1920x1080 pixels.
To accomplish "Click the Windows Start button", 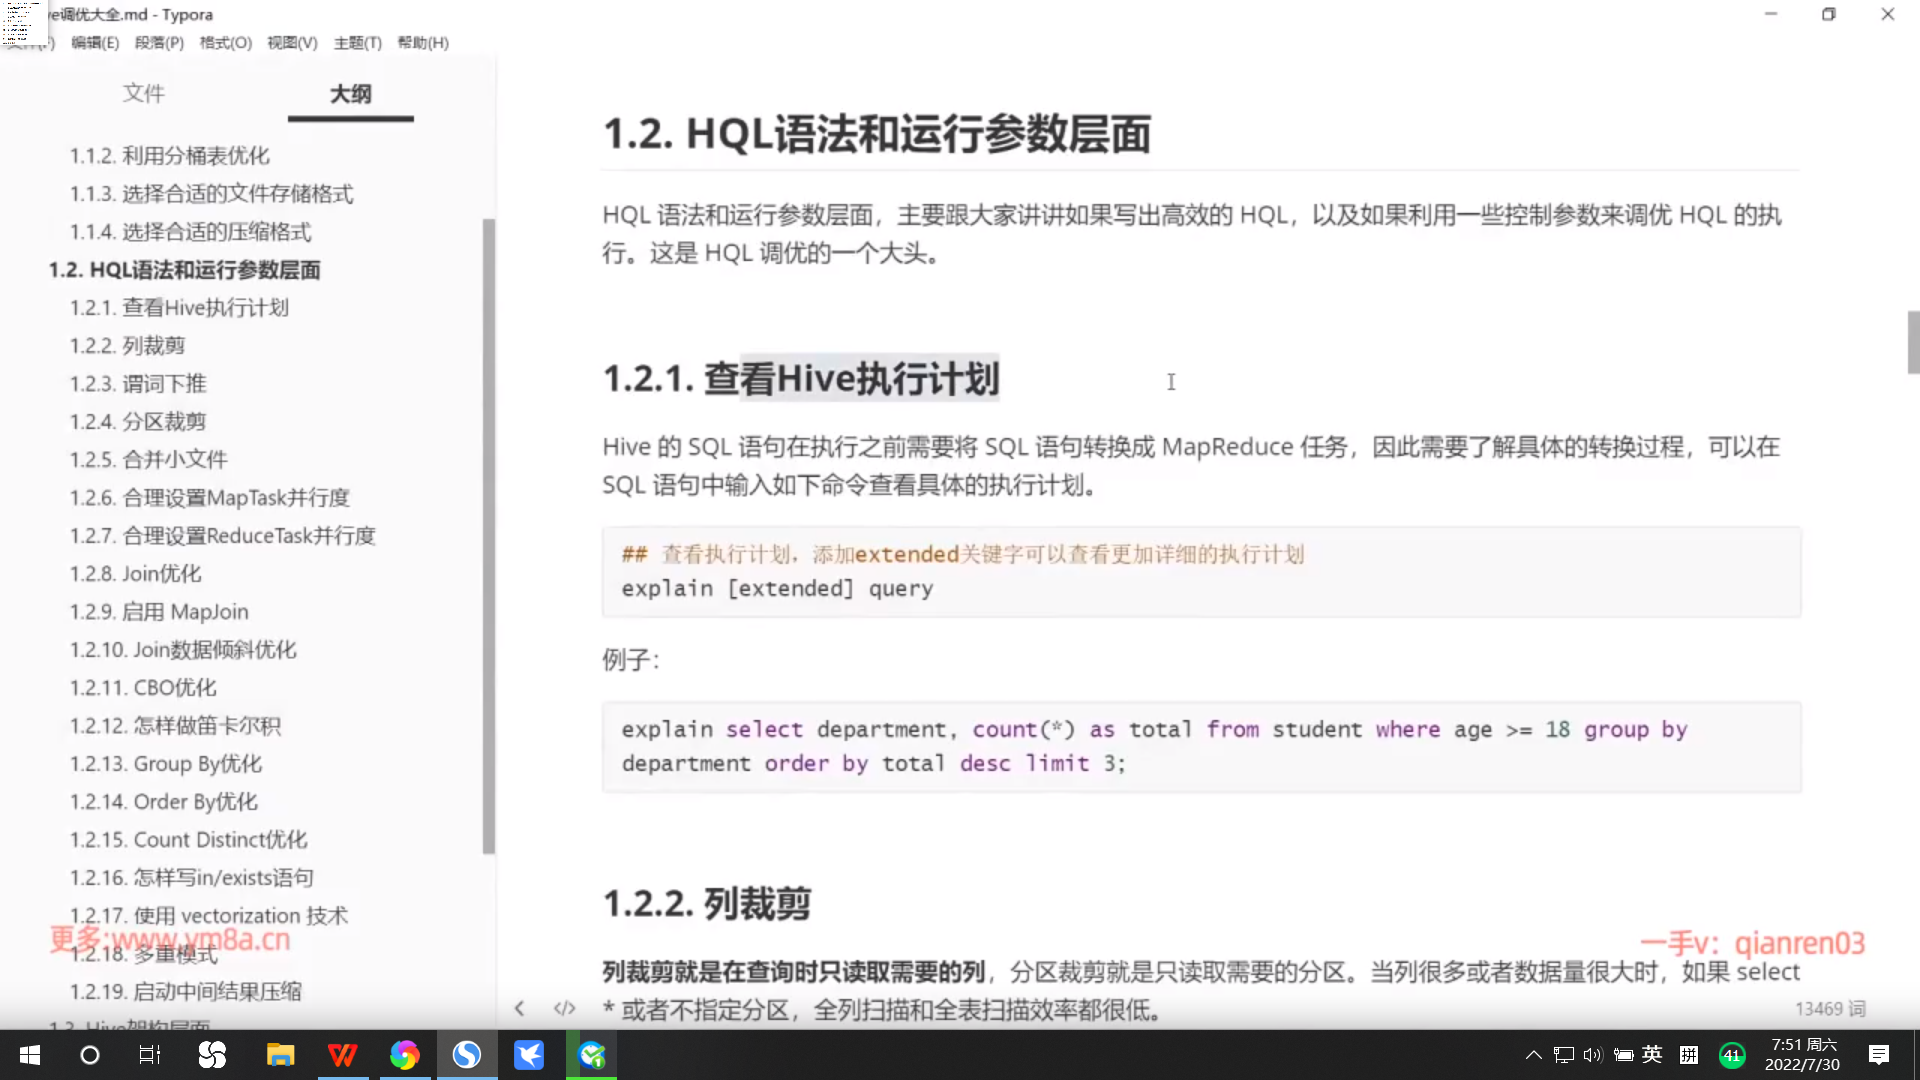I will pyautogui.click(x=30, y=1055).
